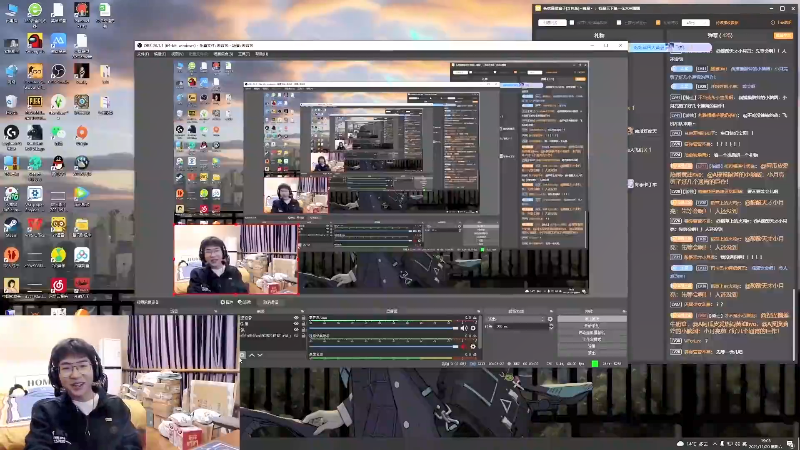Adjust the transition duration stepper arrows
This screenshot has height=450, width=800.
pos(551,327)
